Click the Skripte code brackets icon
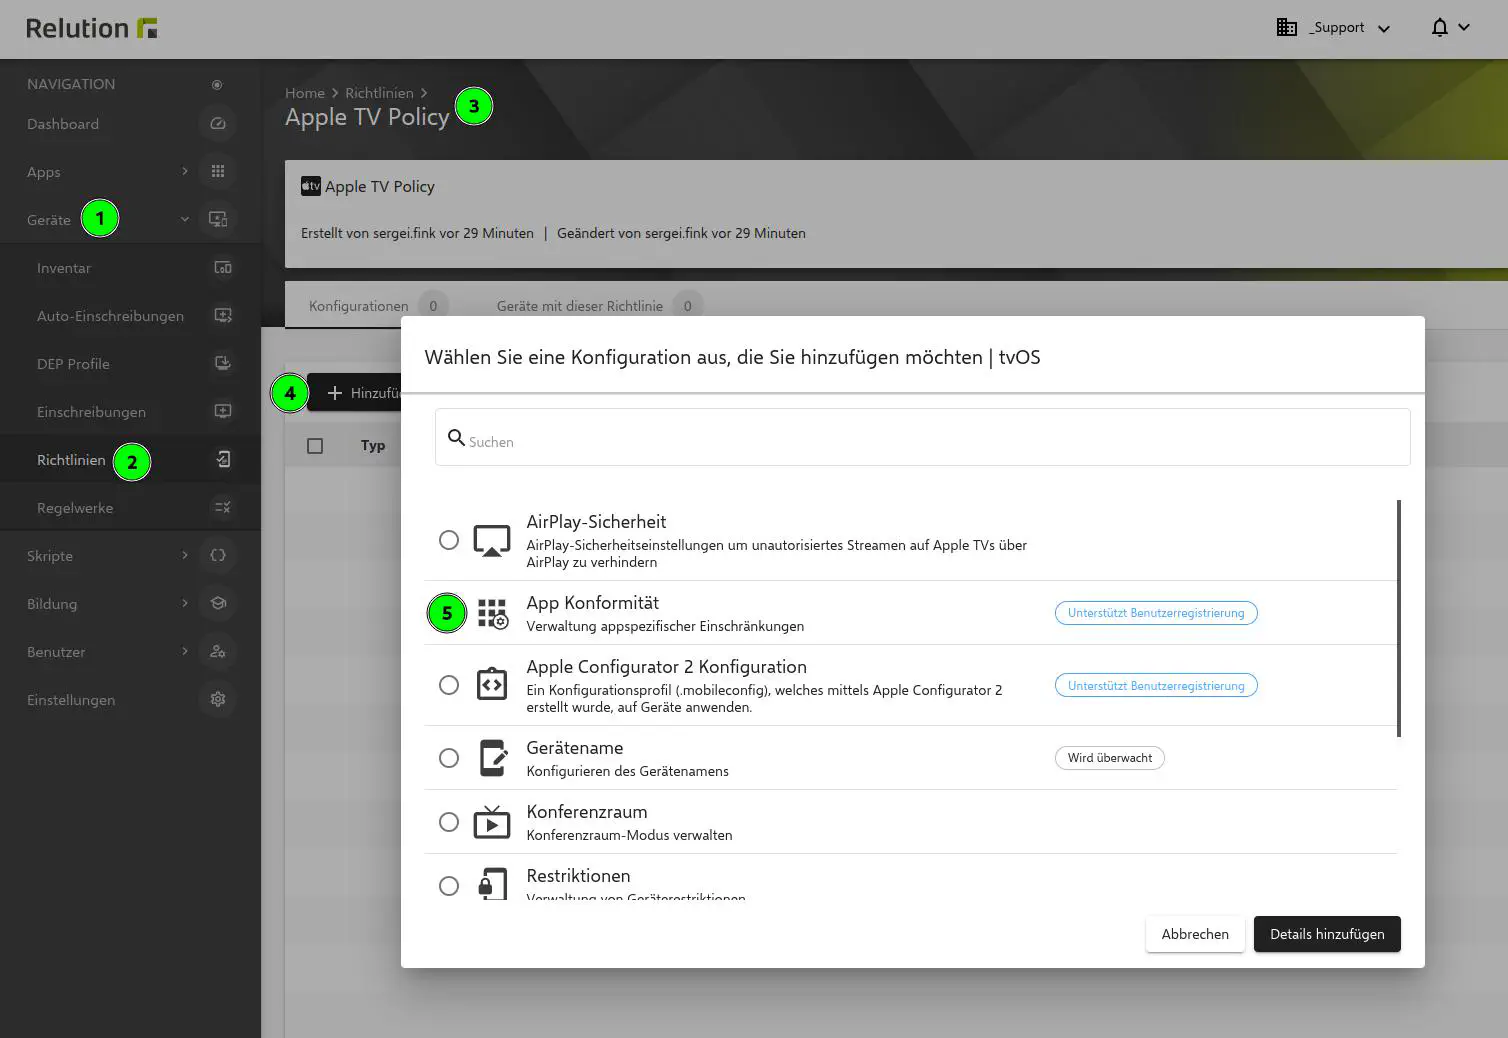The image size is (1508, 1038). (x=217, y=555)
